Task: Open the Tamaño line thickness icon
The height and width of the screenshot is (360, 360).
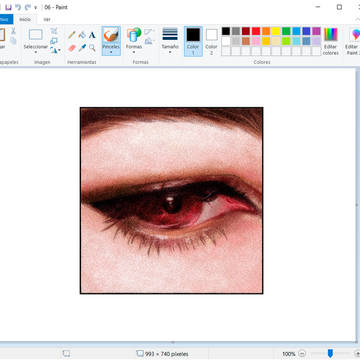Action: (x=170, y=34)
